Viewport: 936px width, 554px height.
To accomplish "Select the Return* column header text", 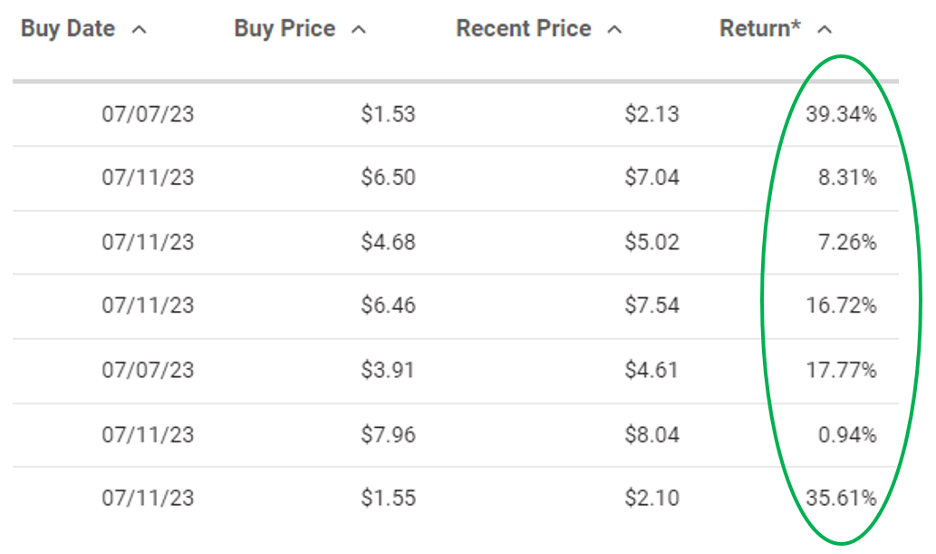I will [760, 29].
